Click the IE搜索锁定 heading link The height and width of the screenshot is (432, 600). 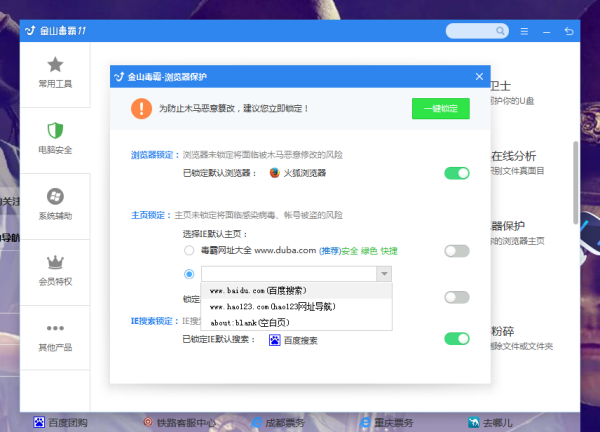pos(155,321)
